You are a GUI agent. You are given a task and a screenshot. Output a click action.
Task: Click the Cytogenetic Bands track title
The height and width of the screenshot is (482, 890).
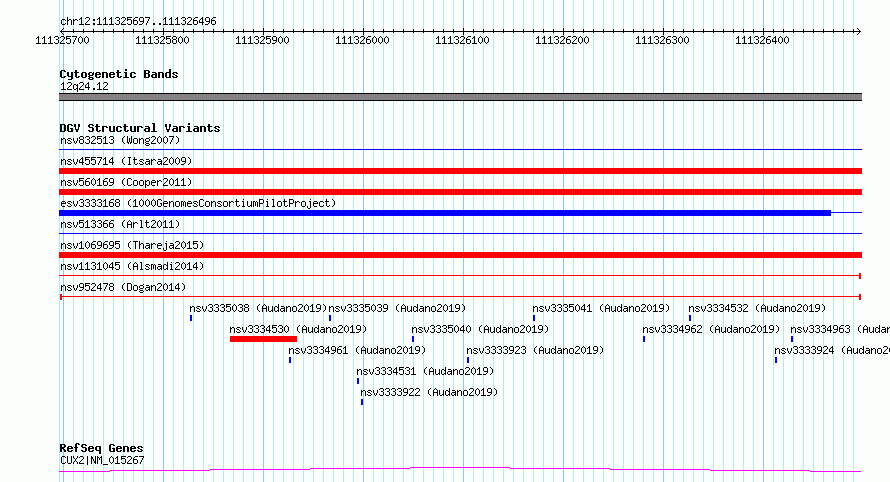click(119, 74)
